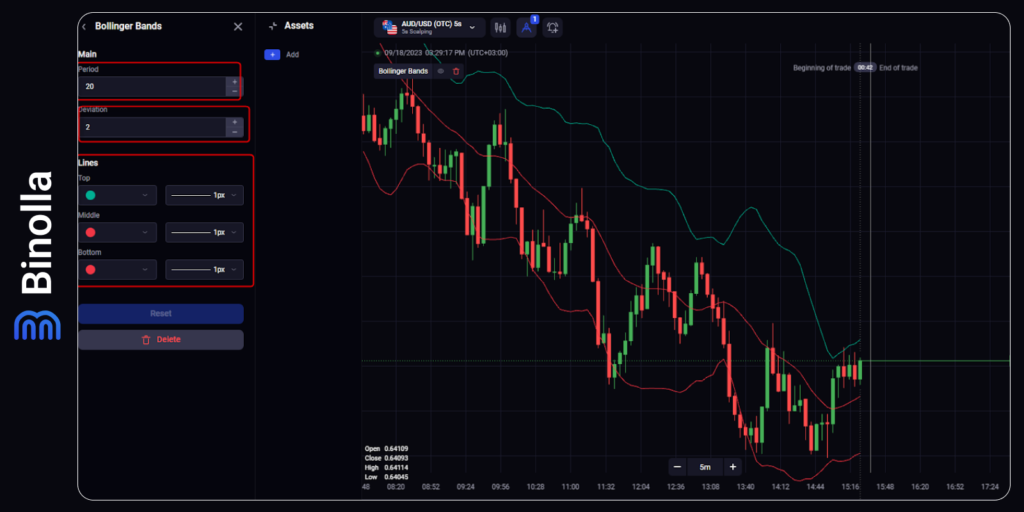The height and width of the screenshot is (512, 1024).
Task: Zoom in the timeframe with plus
Action: [733, 467]
